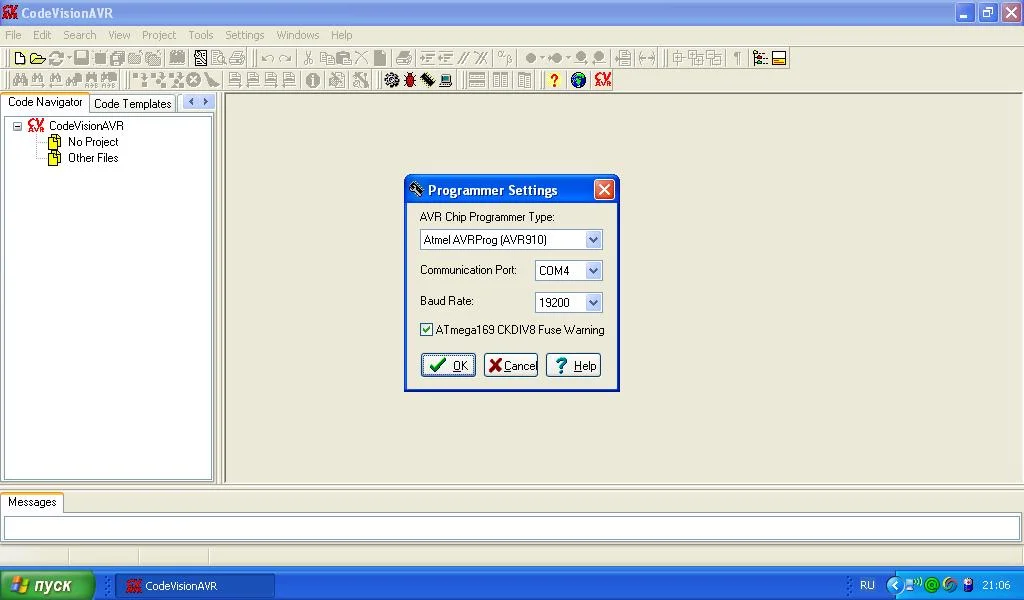Open the Chip Programmer icon
This screenshot has width=1024, height=600.
[427, 80]
